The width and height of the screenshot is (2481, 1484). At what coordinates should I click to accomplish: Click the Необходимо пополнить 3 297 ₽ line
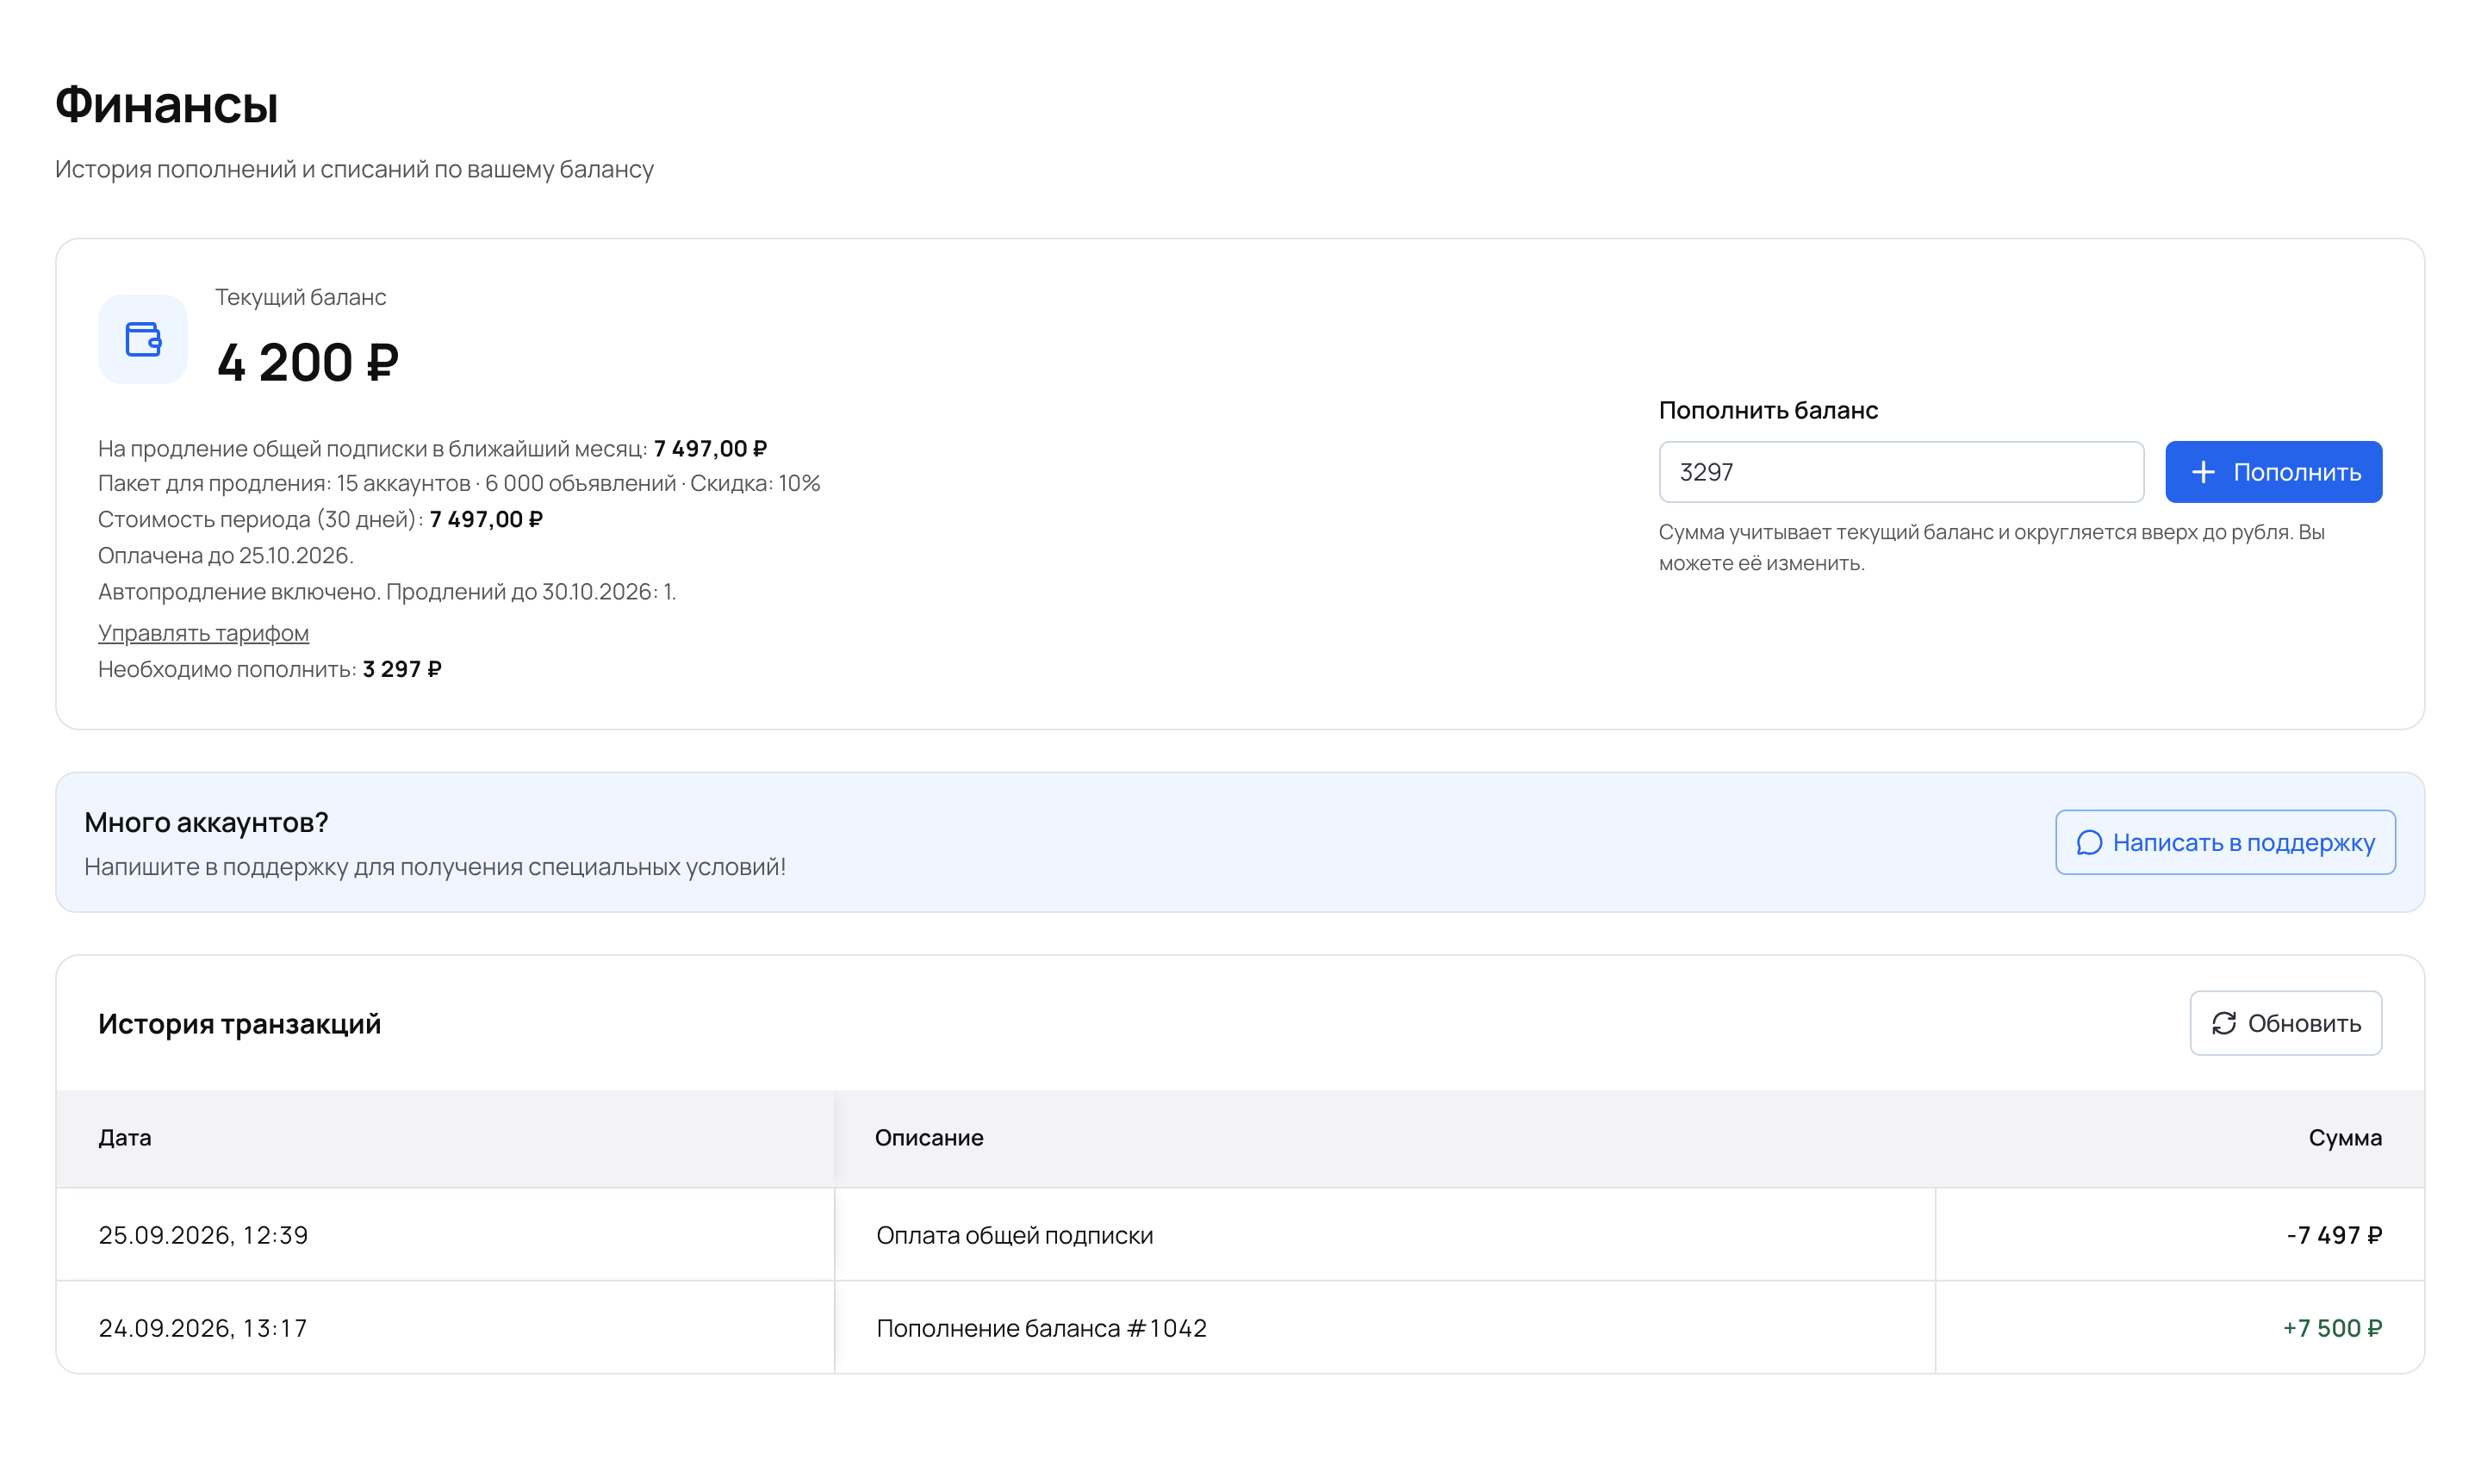click(x=270, y=669)
